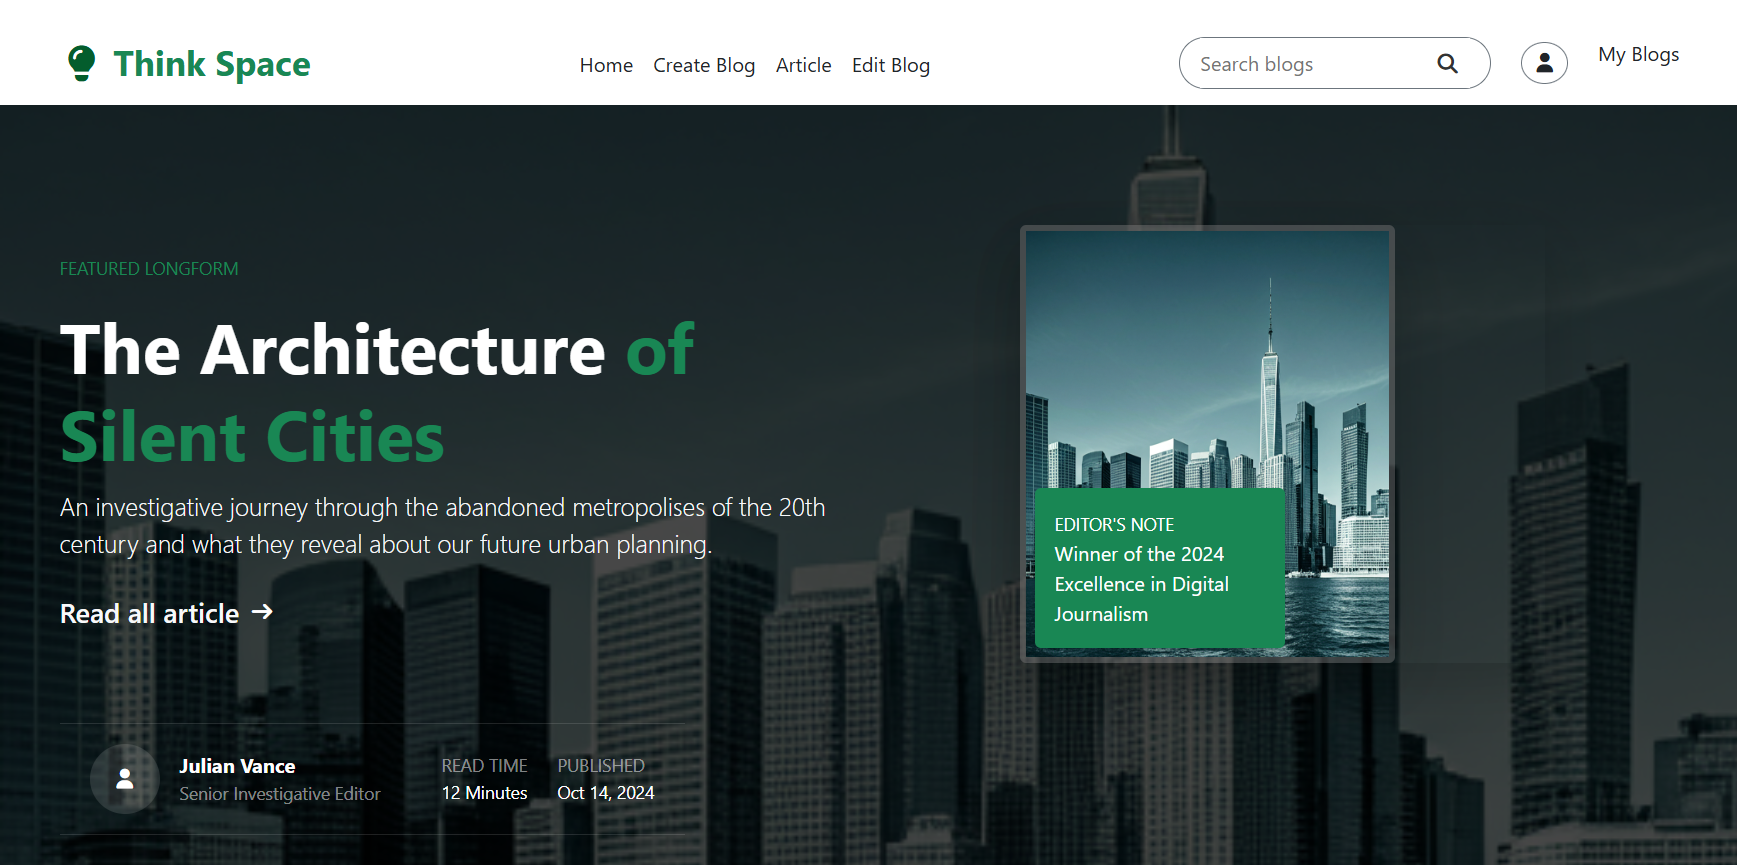Click the READ TIME label
This screenshot has width=1737, height=865.
point(484,766)
